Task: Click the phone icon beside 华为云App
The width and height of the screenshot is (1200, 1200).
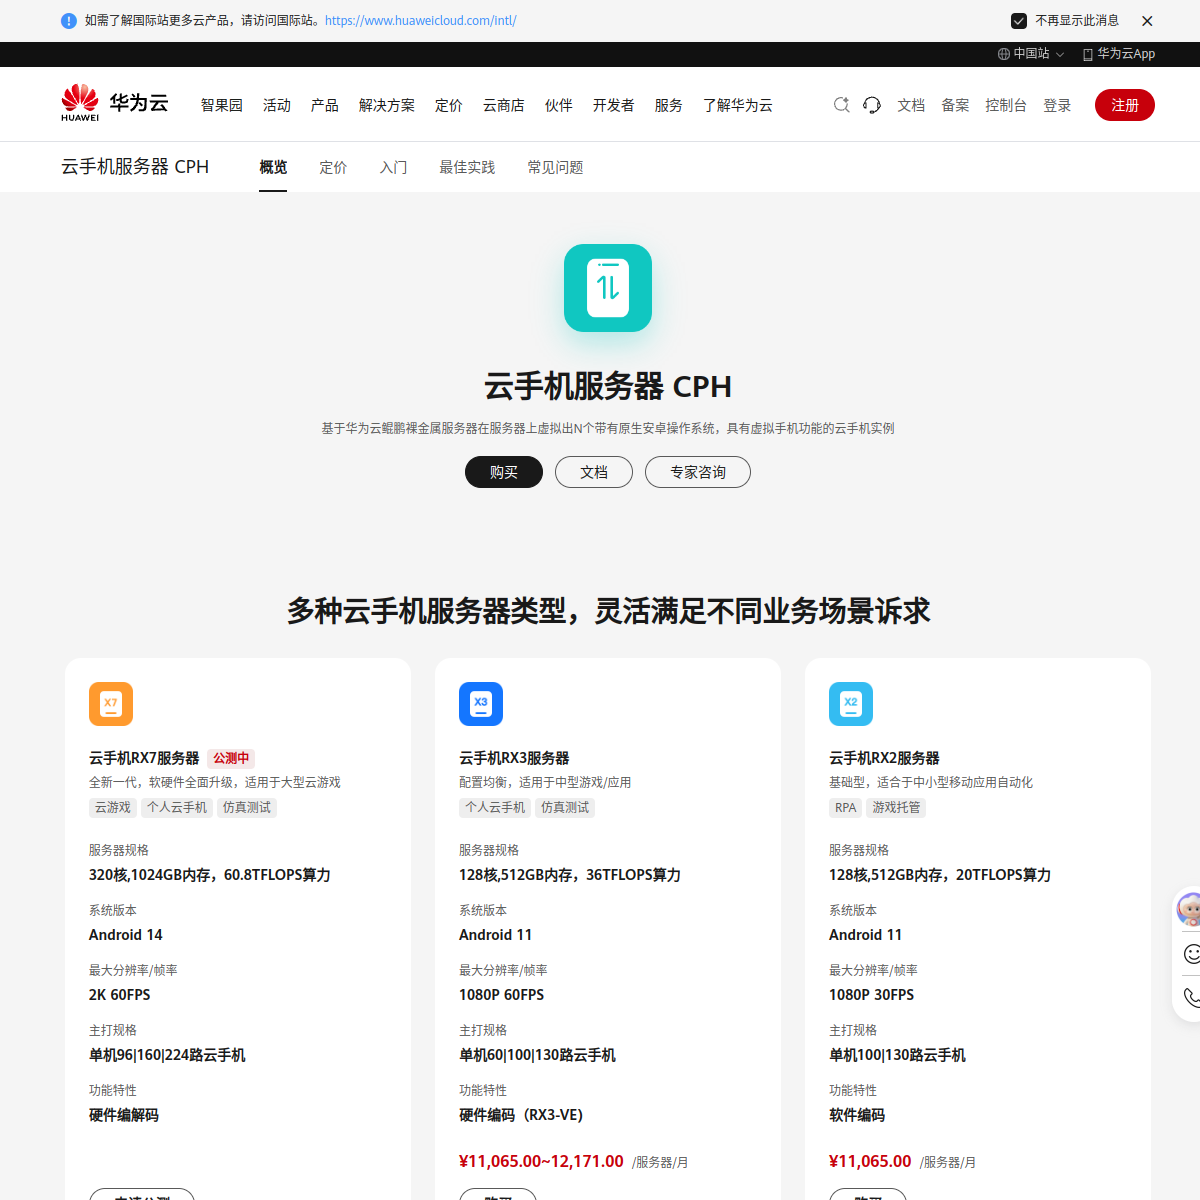Action: (x=1088, y=54)
